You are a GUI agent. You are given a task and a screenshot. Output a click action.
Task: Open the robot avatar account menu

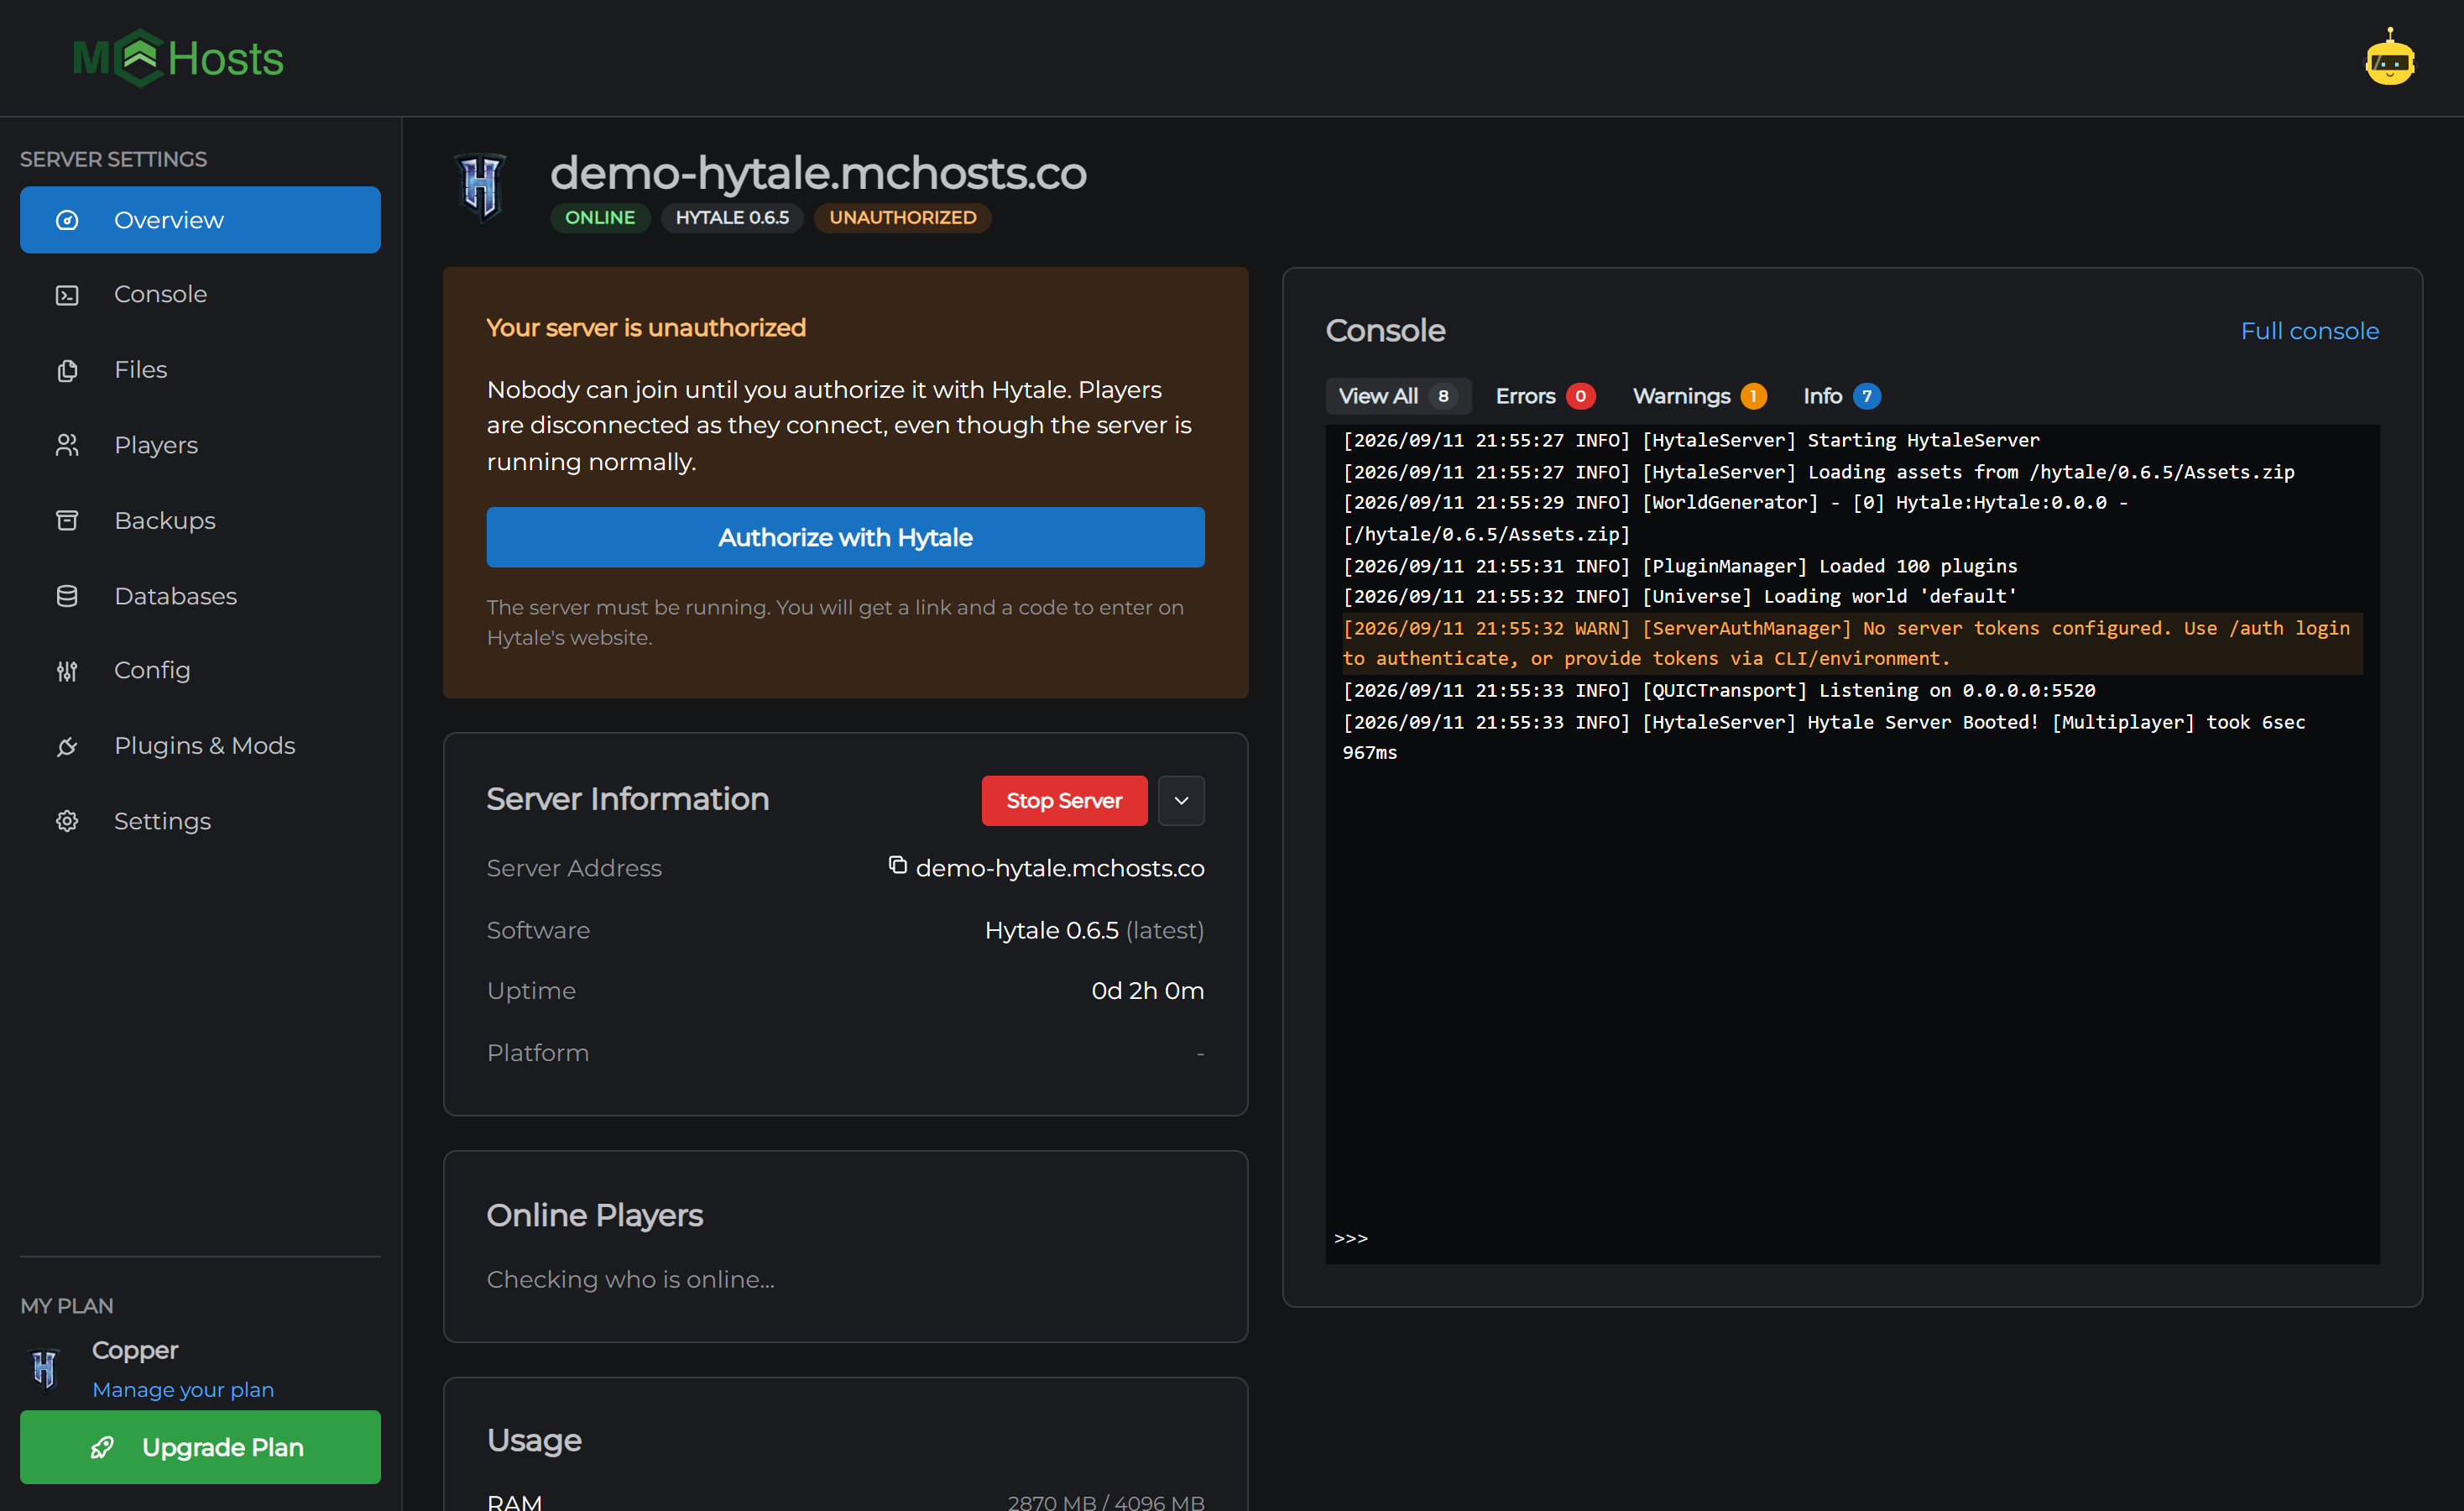point(2389,58)
